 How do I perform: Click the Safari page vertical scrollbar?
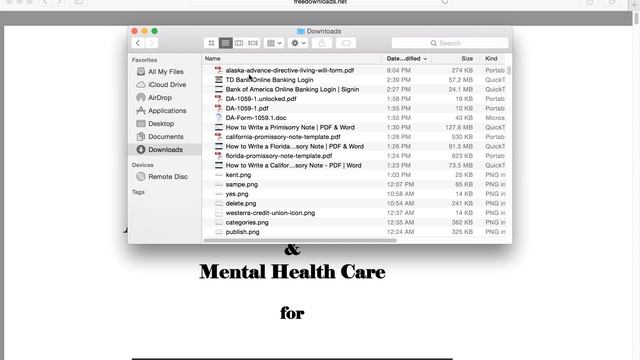pos(636,18)
